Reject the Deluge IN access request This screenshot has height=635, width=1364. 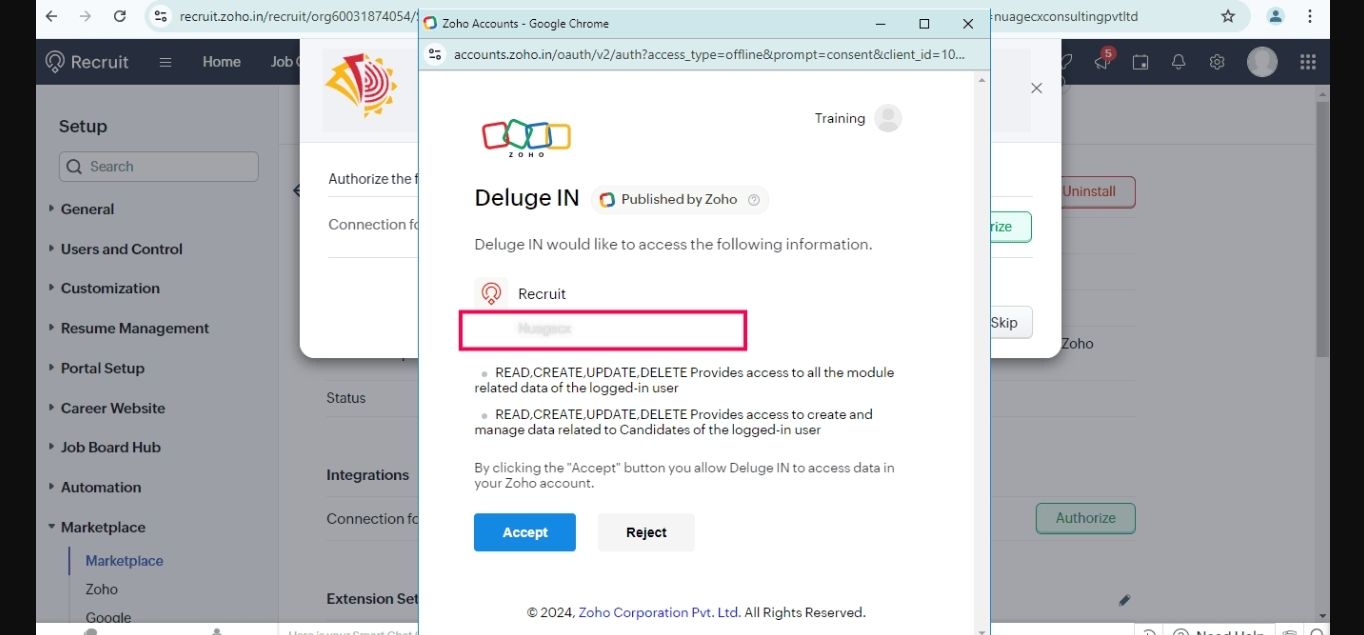(x=646, y=532)
